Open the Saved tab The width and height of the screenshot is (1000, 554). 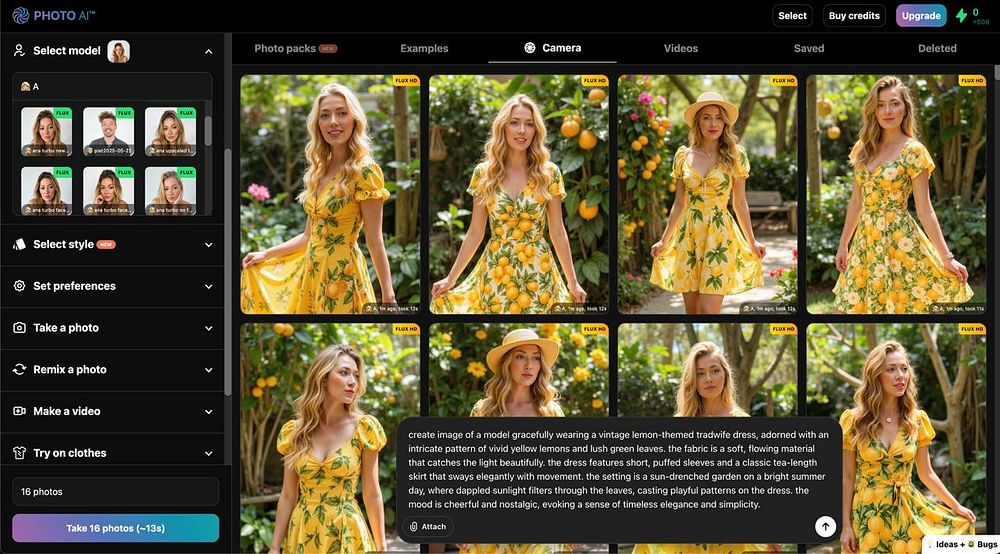coord(809,48)
